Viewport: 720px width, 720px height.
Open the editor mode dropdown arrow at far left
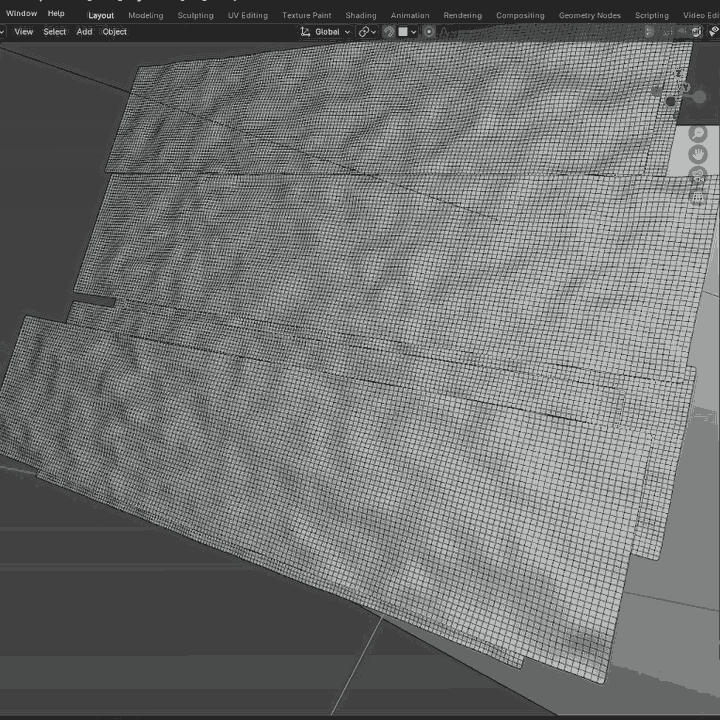click(3, 32)
